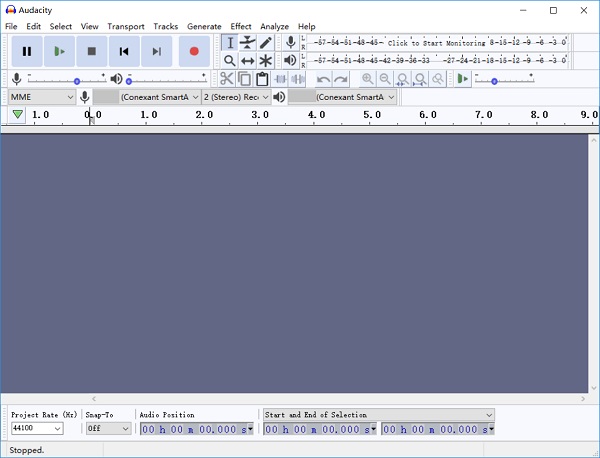Viewport: 600px width, 458px height.
Task: Skip to End of the project
Action: click(157, 51)
